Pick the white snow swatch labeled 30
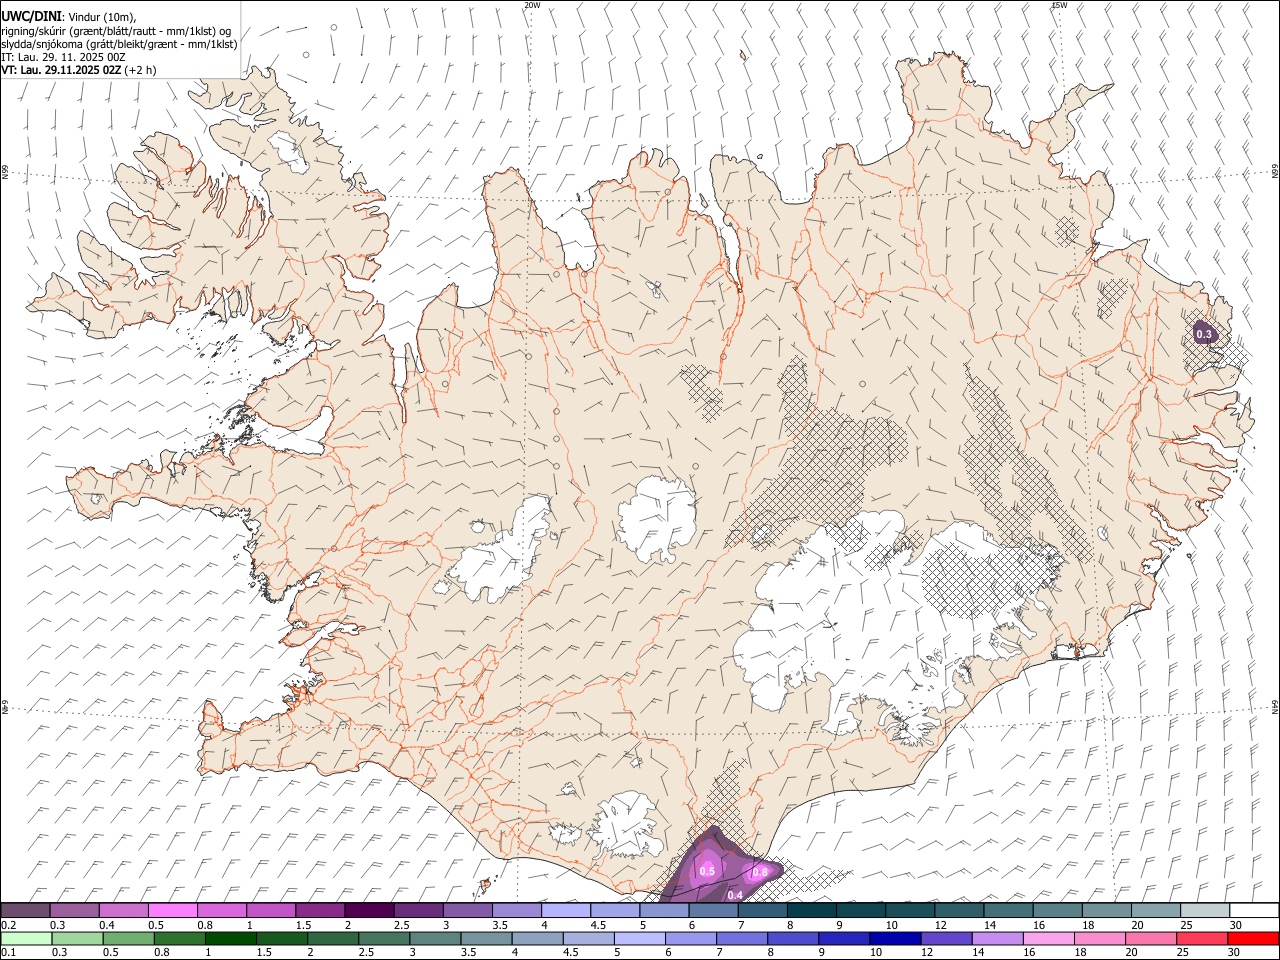 tap(1254, 910)
